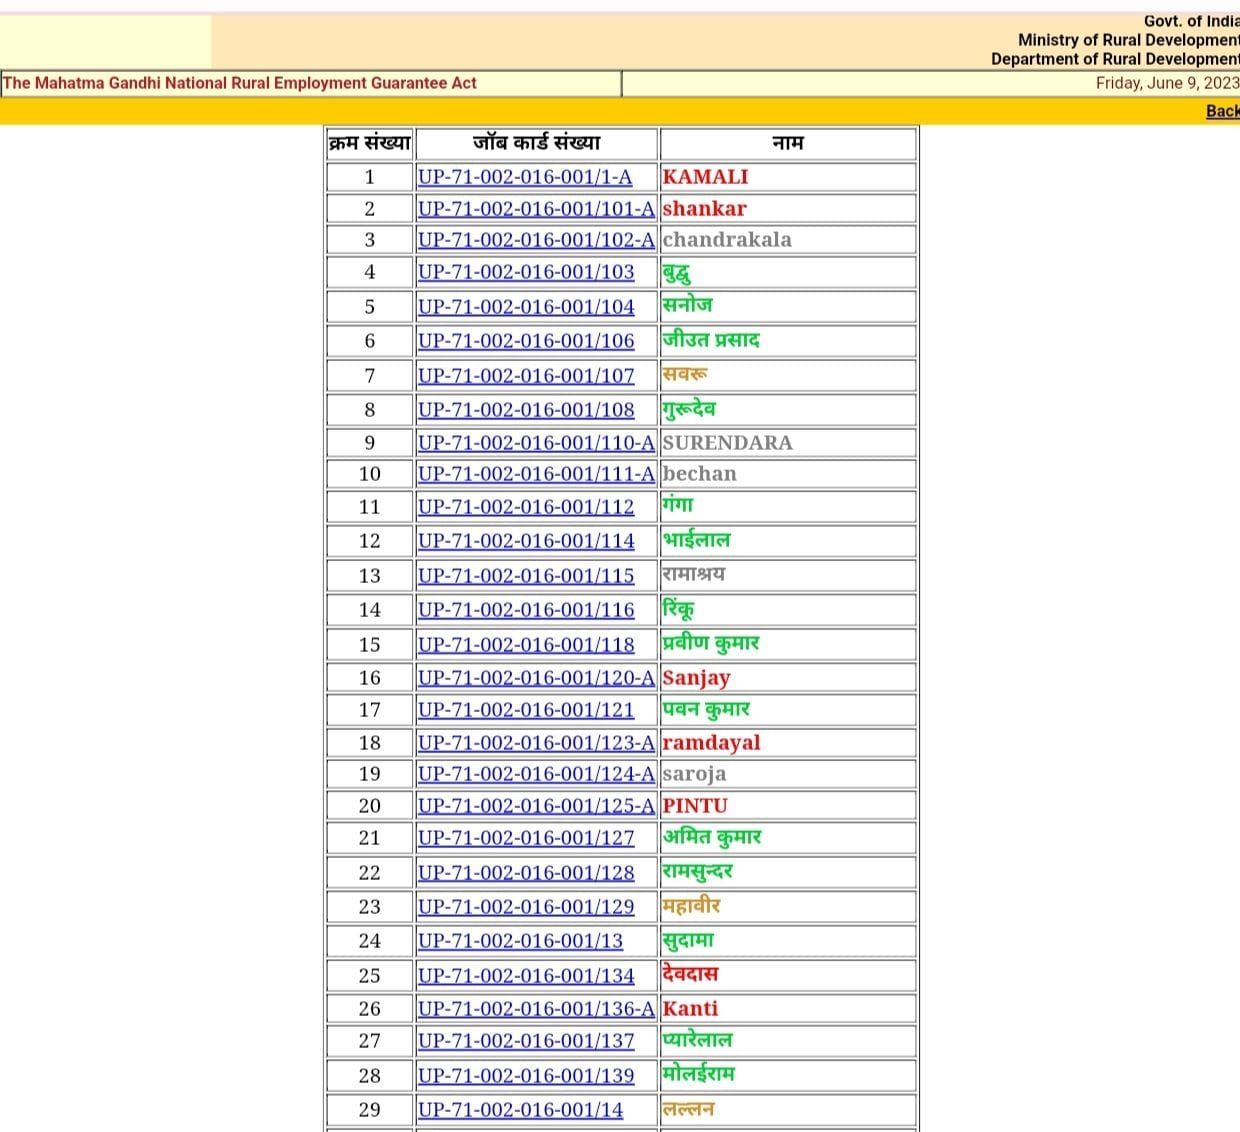
Task: Click the job card link for भाईलाल
Action: point(526,541)
